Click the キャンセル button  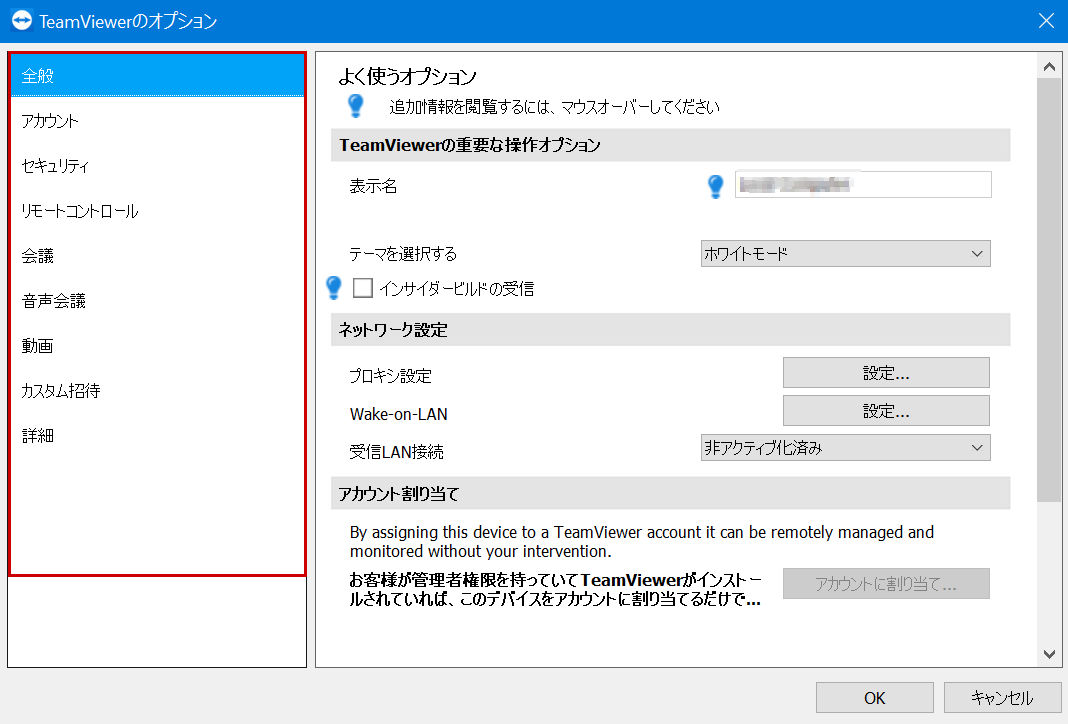click(x=1002, y=697)
